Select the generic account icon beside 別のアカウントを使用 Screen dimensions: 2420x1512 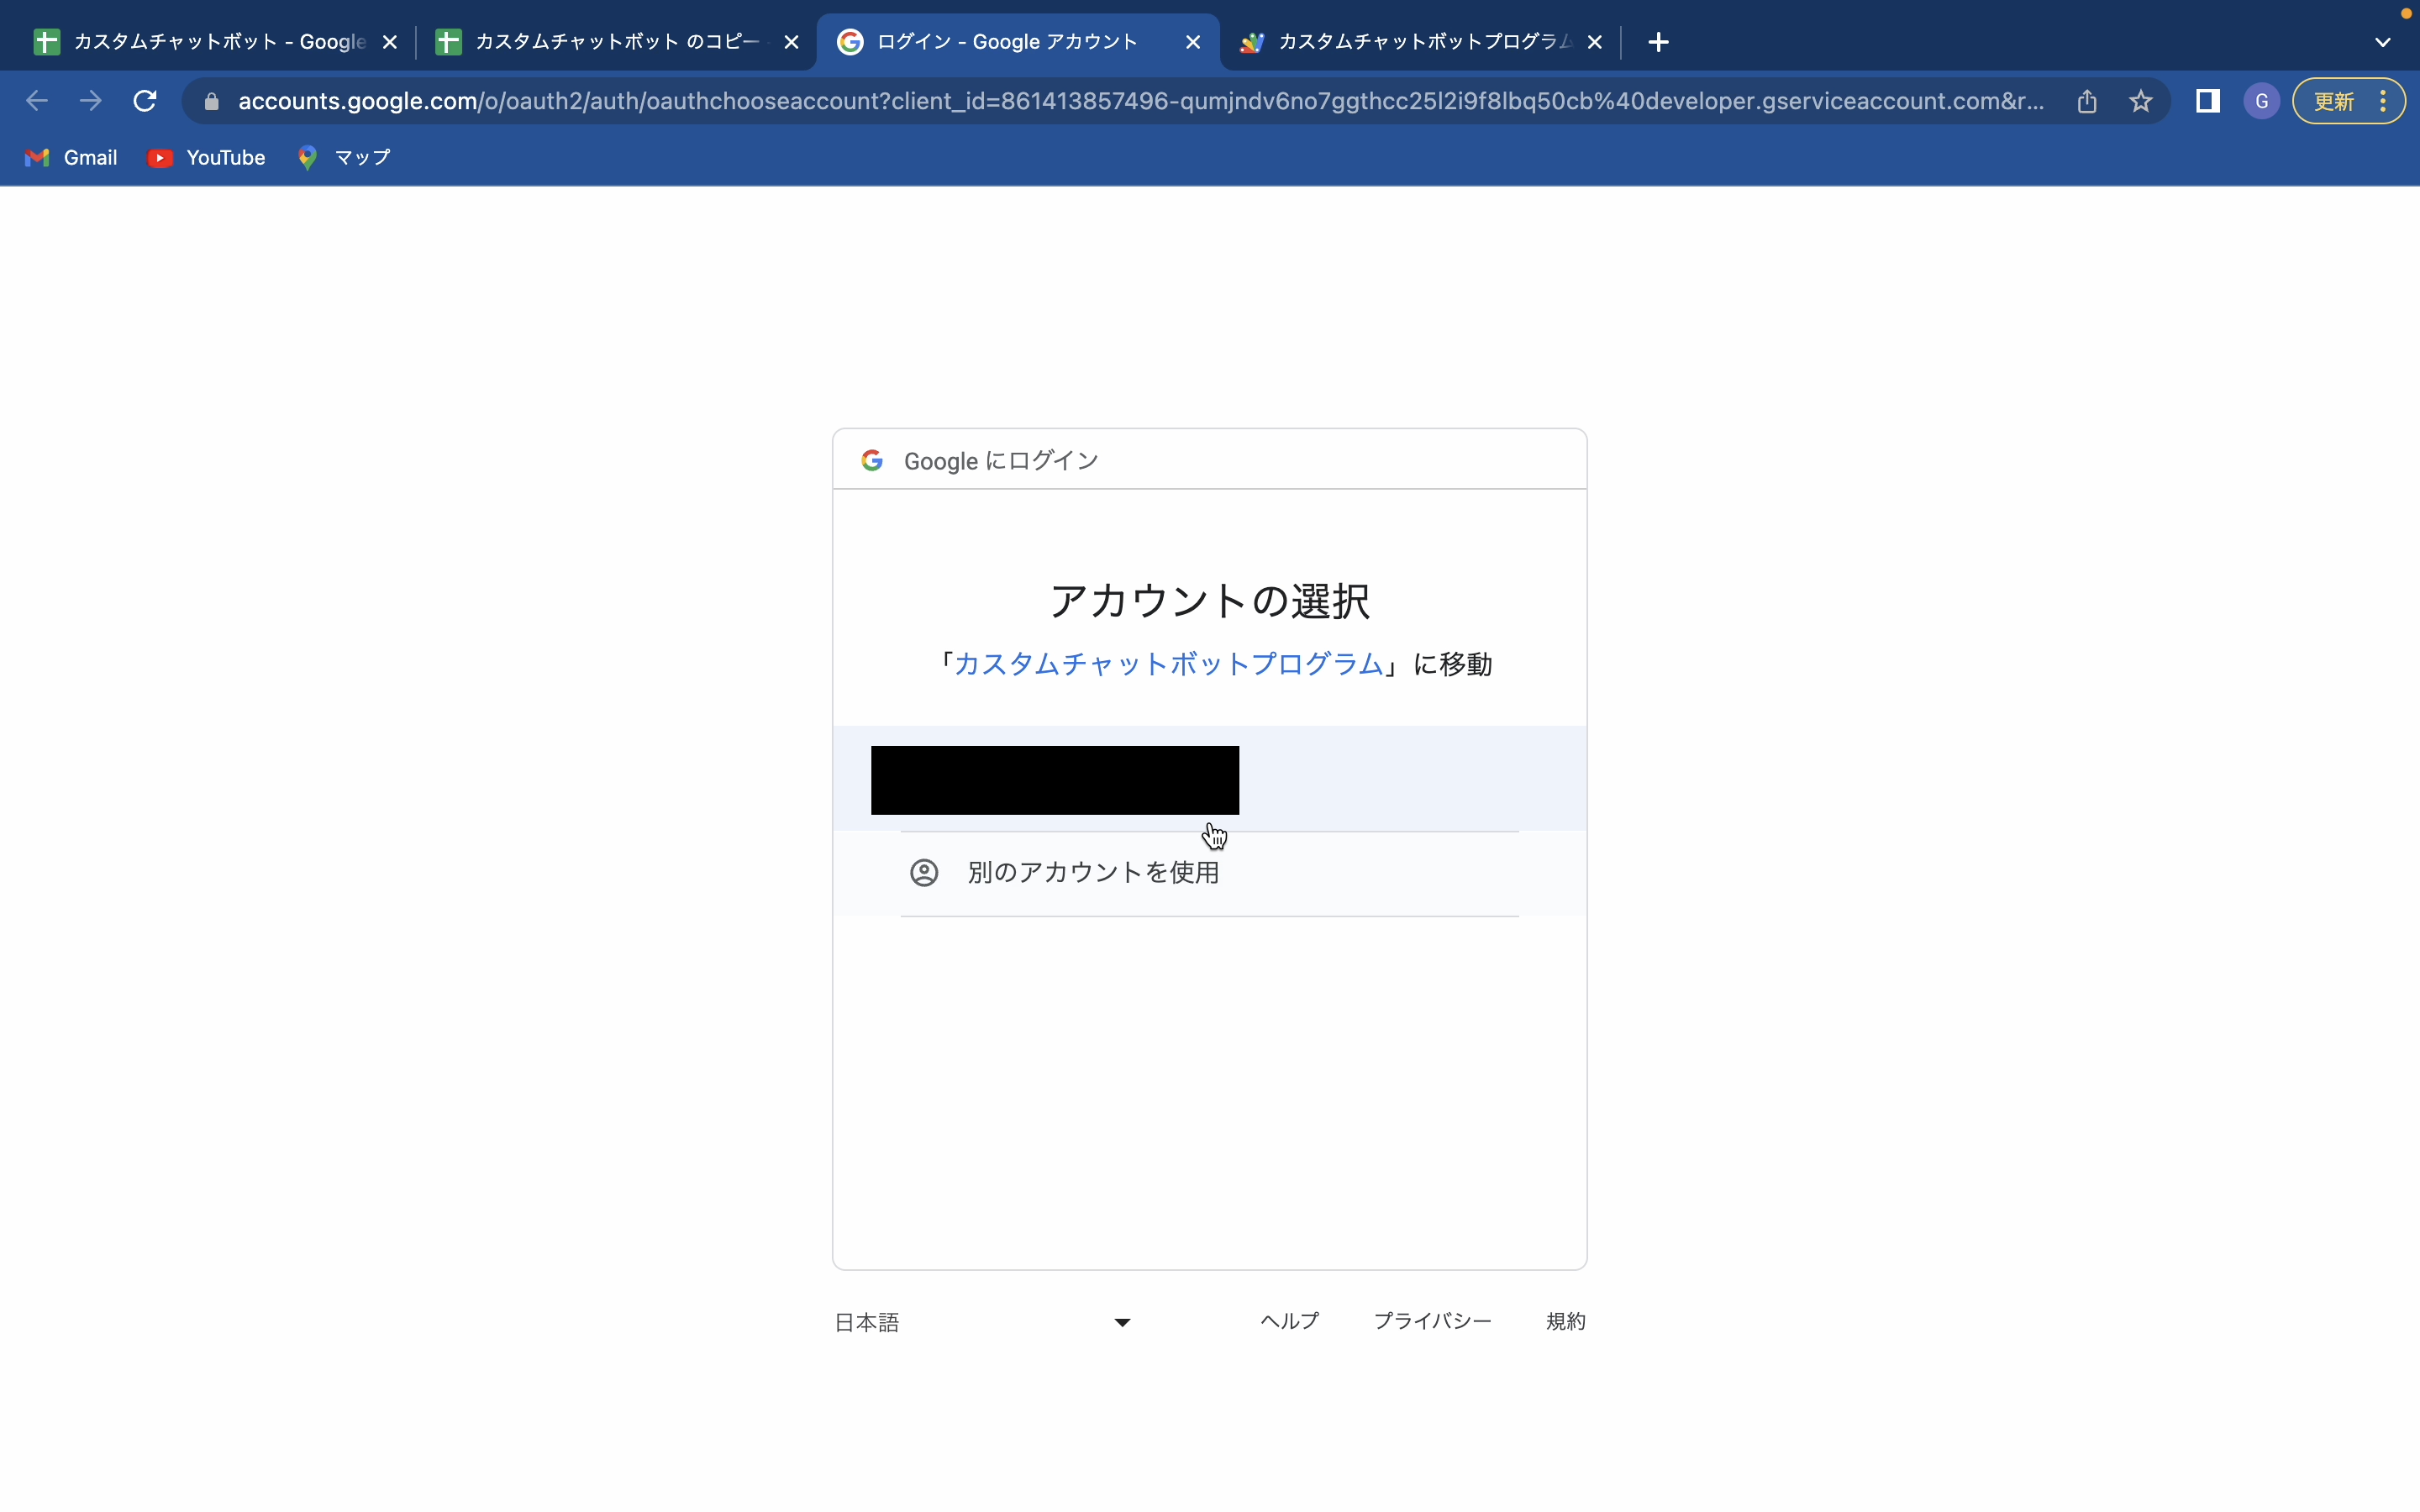coord(923,872)
